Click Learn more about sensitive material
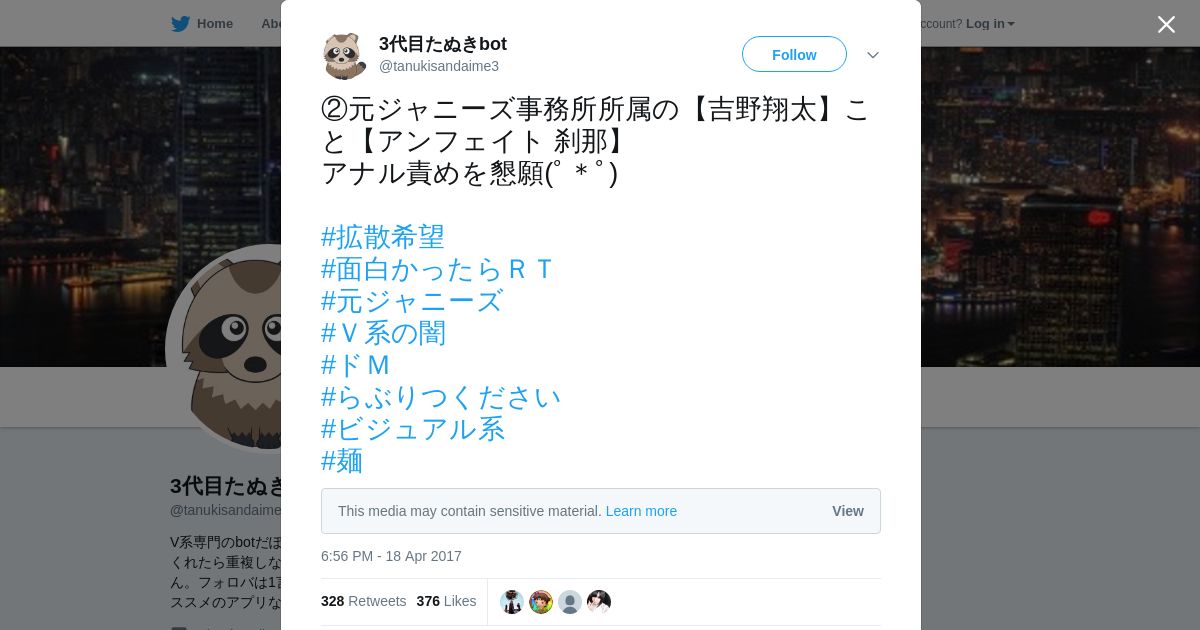 (641, 511)
